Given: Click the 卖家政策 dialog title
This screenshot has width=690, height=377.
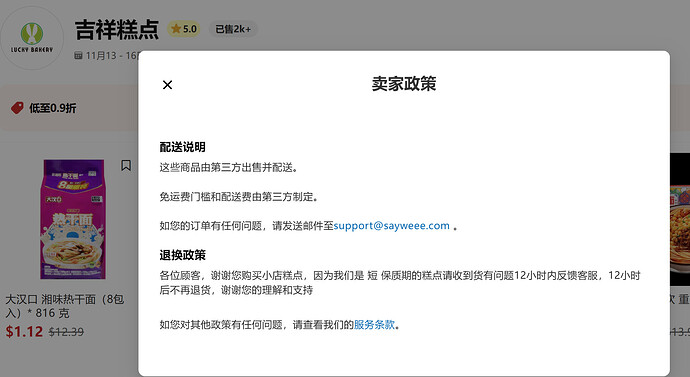Looking at the screenshot, I should pos(404,84).
